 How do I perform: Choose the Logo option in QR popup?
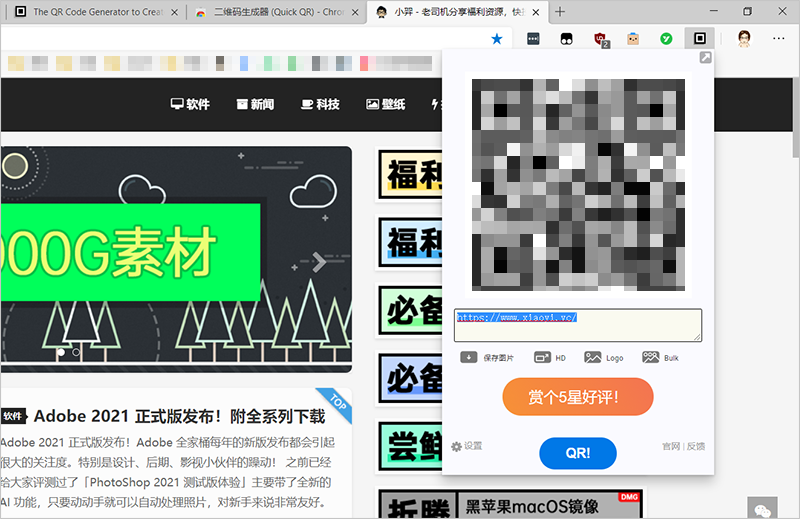(x=604, y=358)
